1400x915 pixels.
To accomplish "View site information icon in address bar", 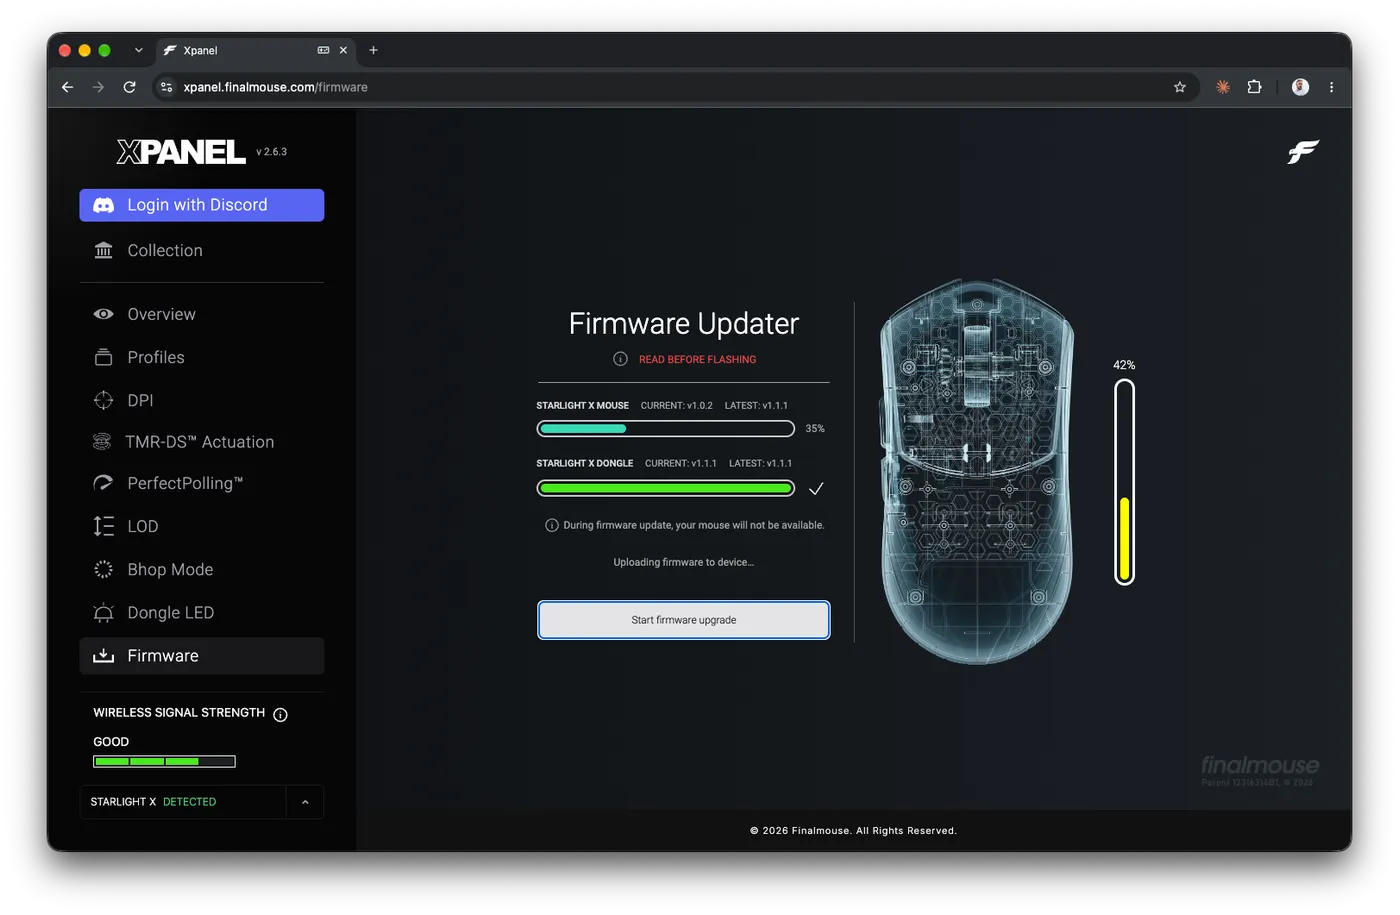I will (x=167, y=87).
